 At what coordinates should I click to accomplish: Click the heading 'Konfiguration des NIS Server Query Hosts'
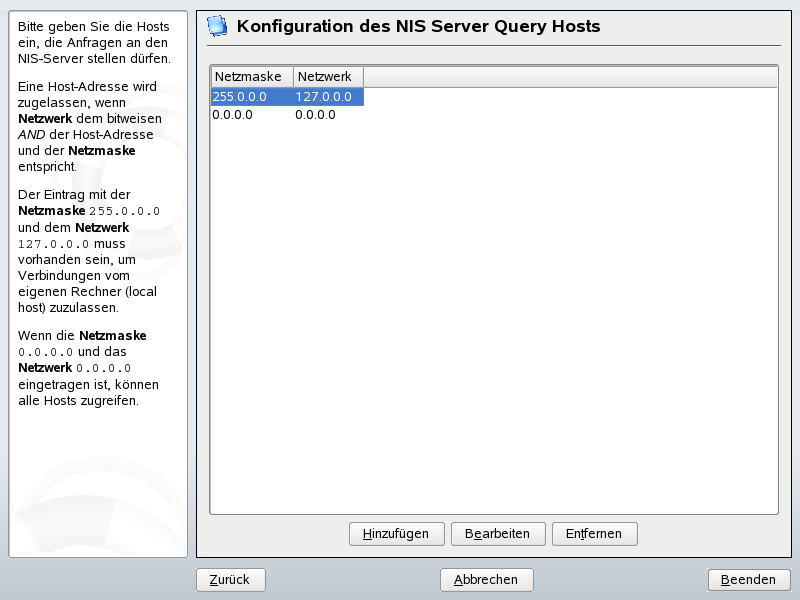(x=418, y=26)
